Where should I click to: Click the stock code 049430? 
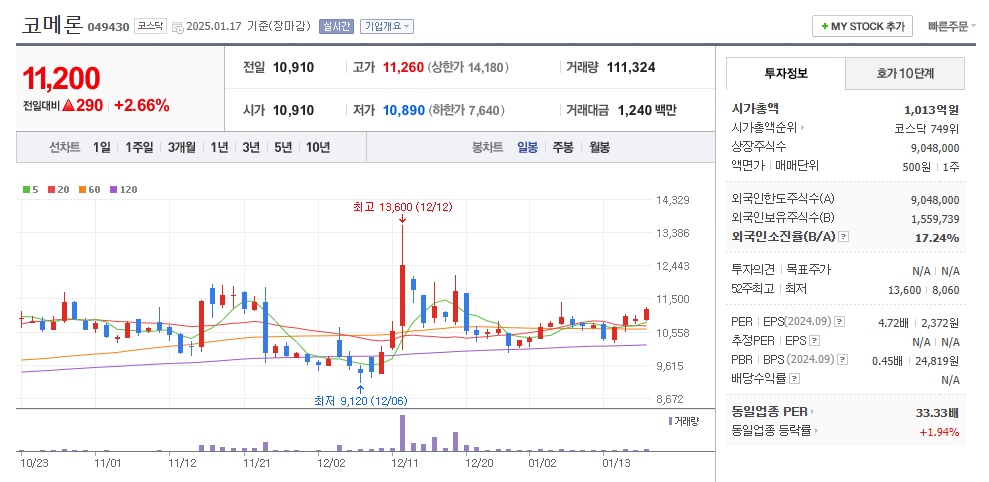(x=108, y=27)
